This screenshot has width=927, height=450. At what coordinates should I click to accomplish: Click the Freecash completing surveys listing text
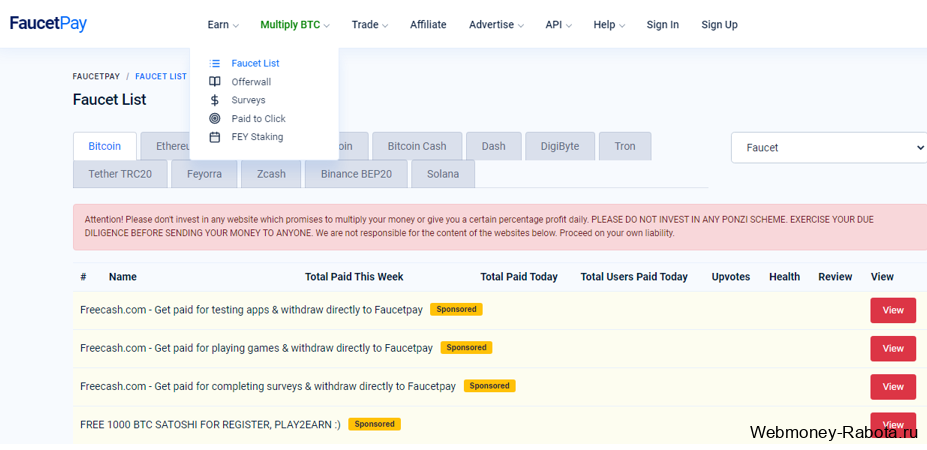coord(268,386)
